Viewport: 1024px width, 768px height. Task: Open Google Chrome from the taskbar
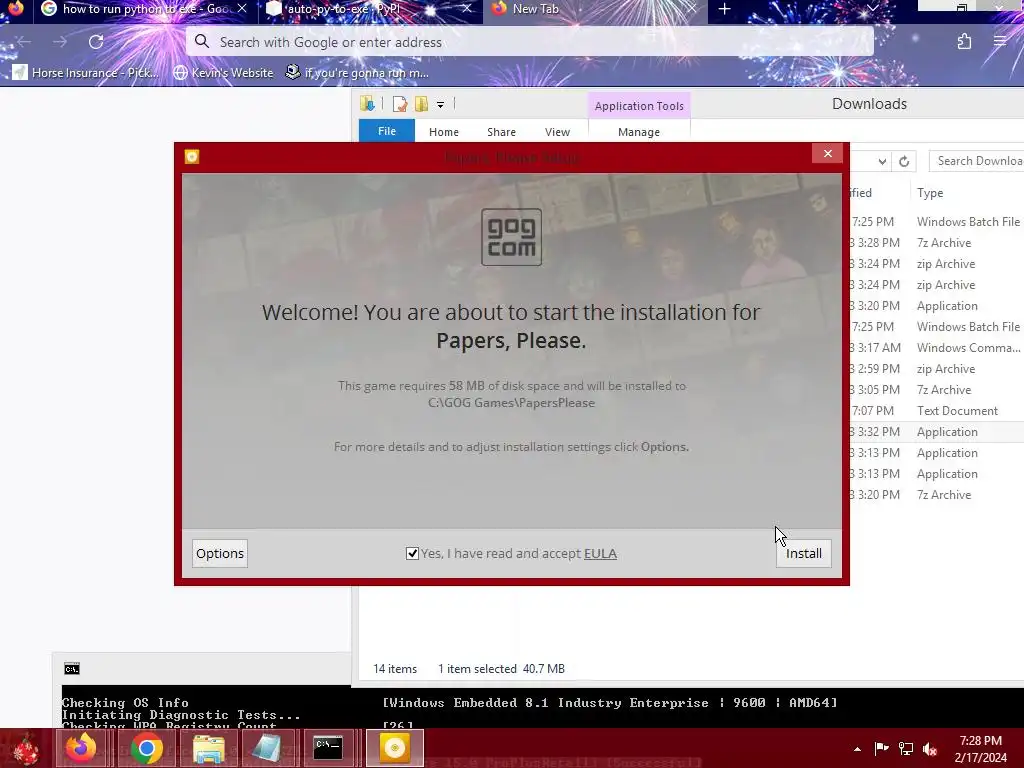click(147, 748)
